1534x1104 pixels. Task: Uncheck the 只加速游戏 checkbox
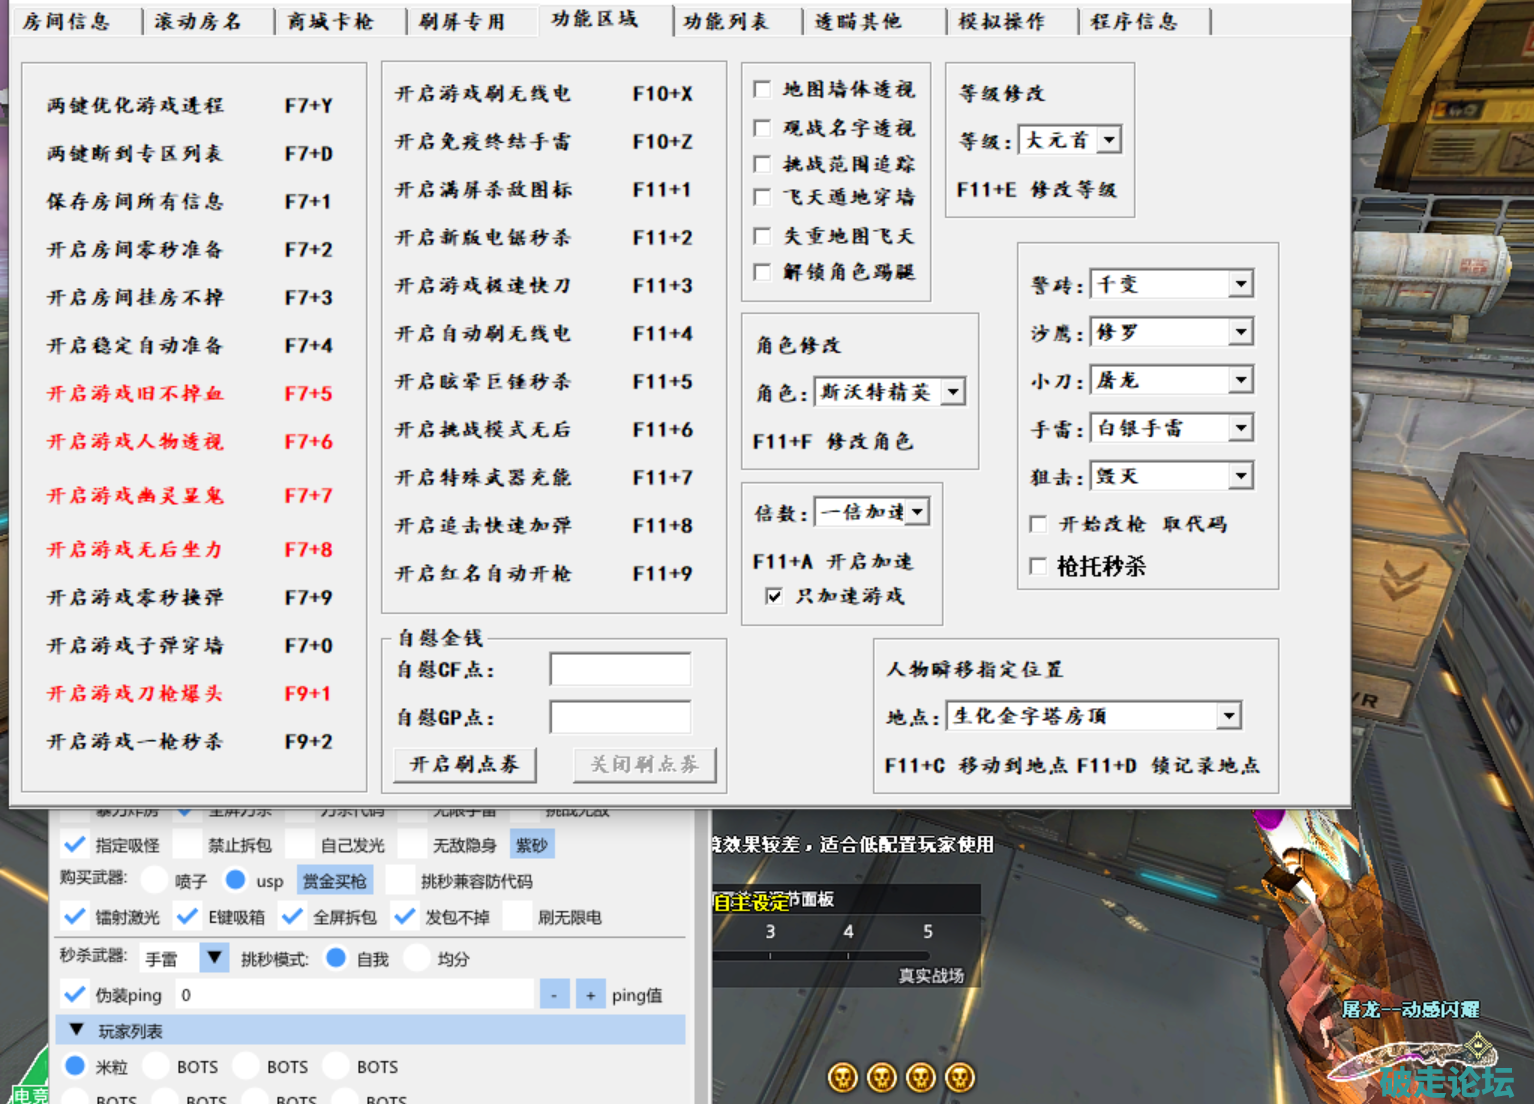pyautogui.click(x=773, y=596)
